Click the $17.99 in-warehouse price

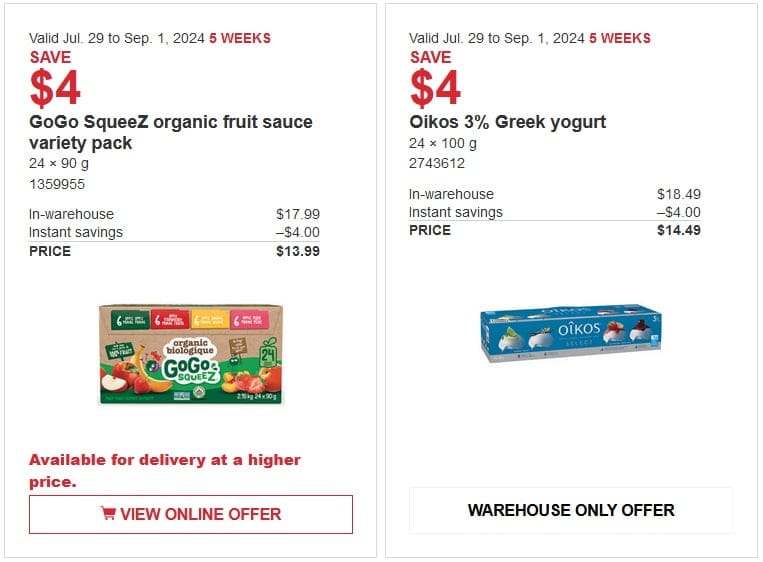pyautogui.click(x=298, y=214)
